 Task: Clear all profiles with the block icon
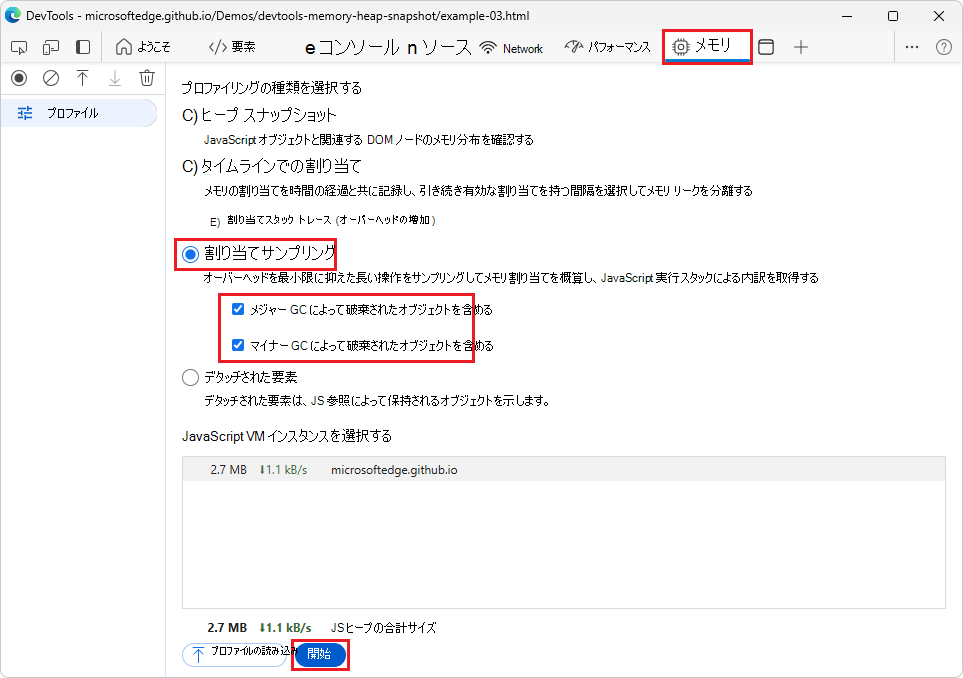(x=51, y=78)
